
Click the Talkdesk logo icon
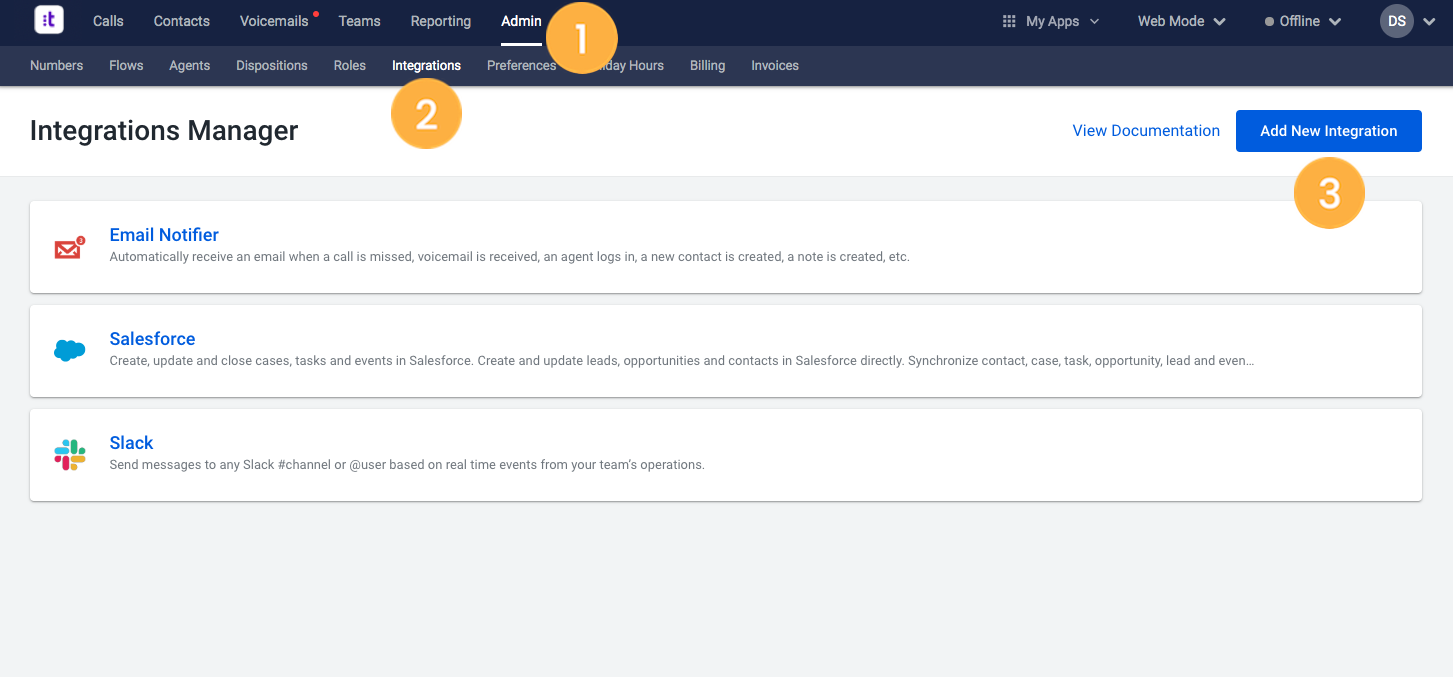(48, 20)
